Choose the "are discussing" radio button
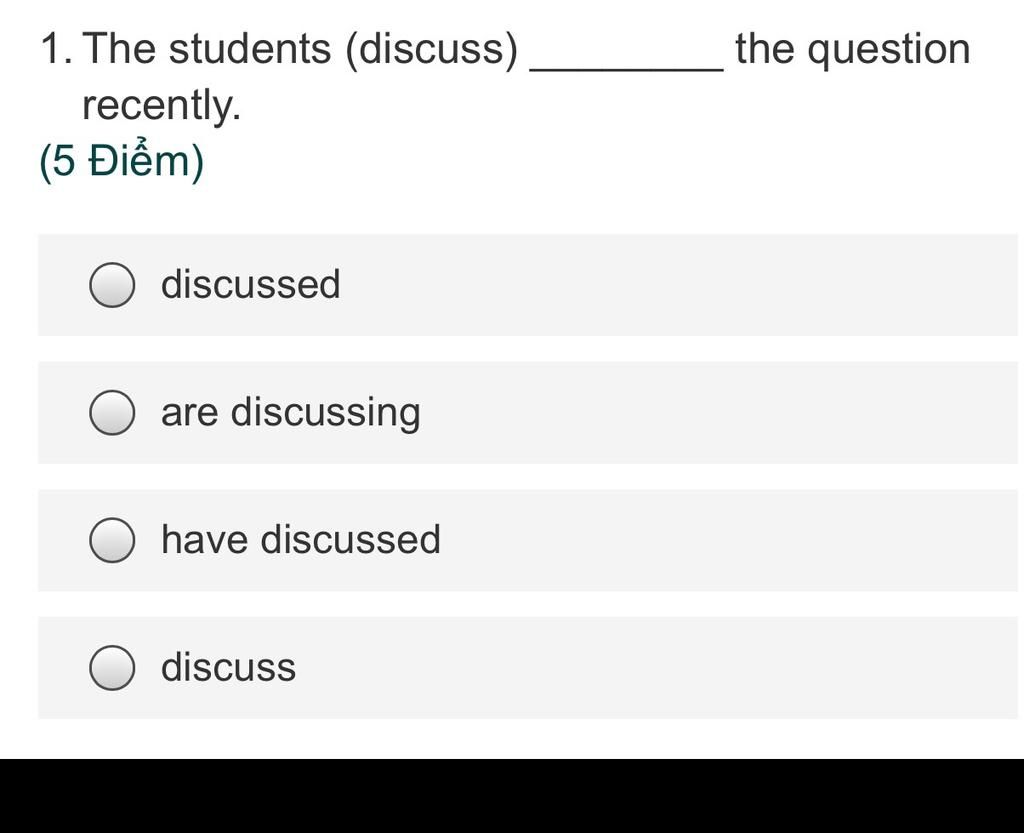1024x833 pixels. [x=112, y=413]
